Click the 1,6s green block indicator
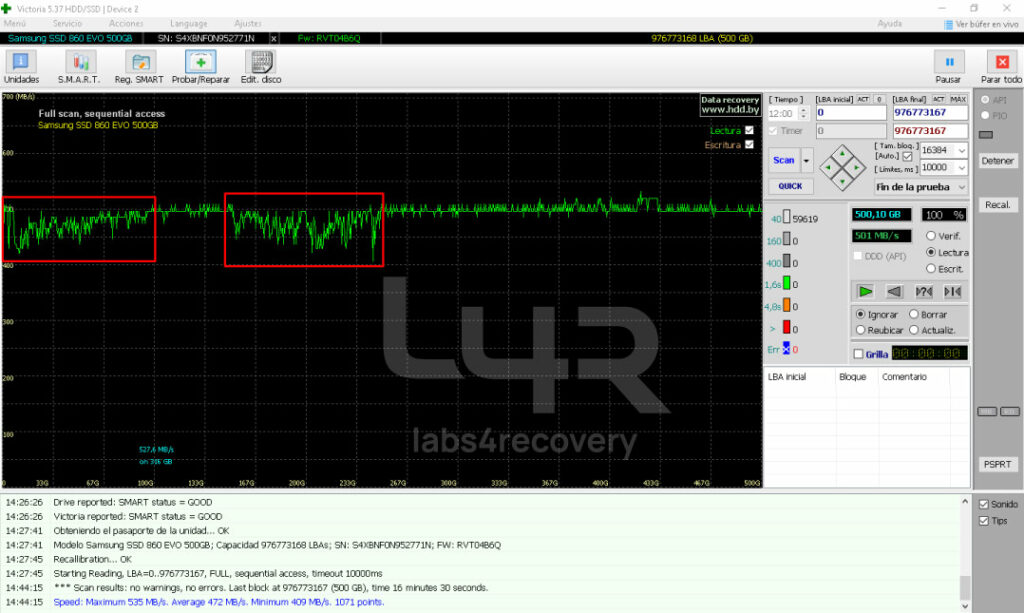 [x=786, y=283]
